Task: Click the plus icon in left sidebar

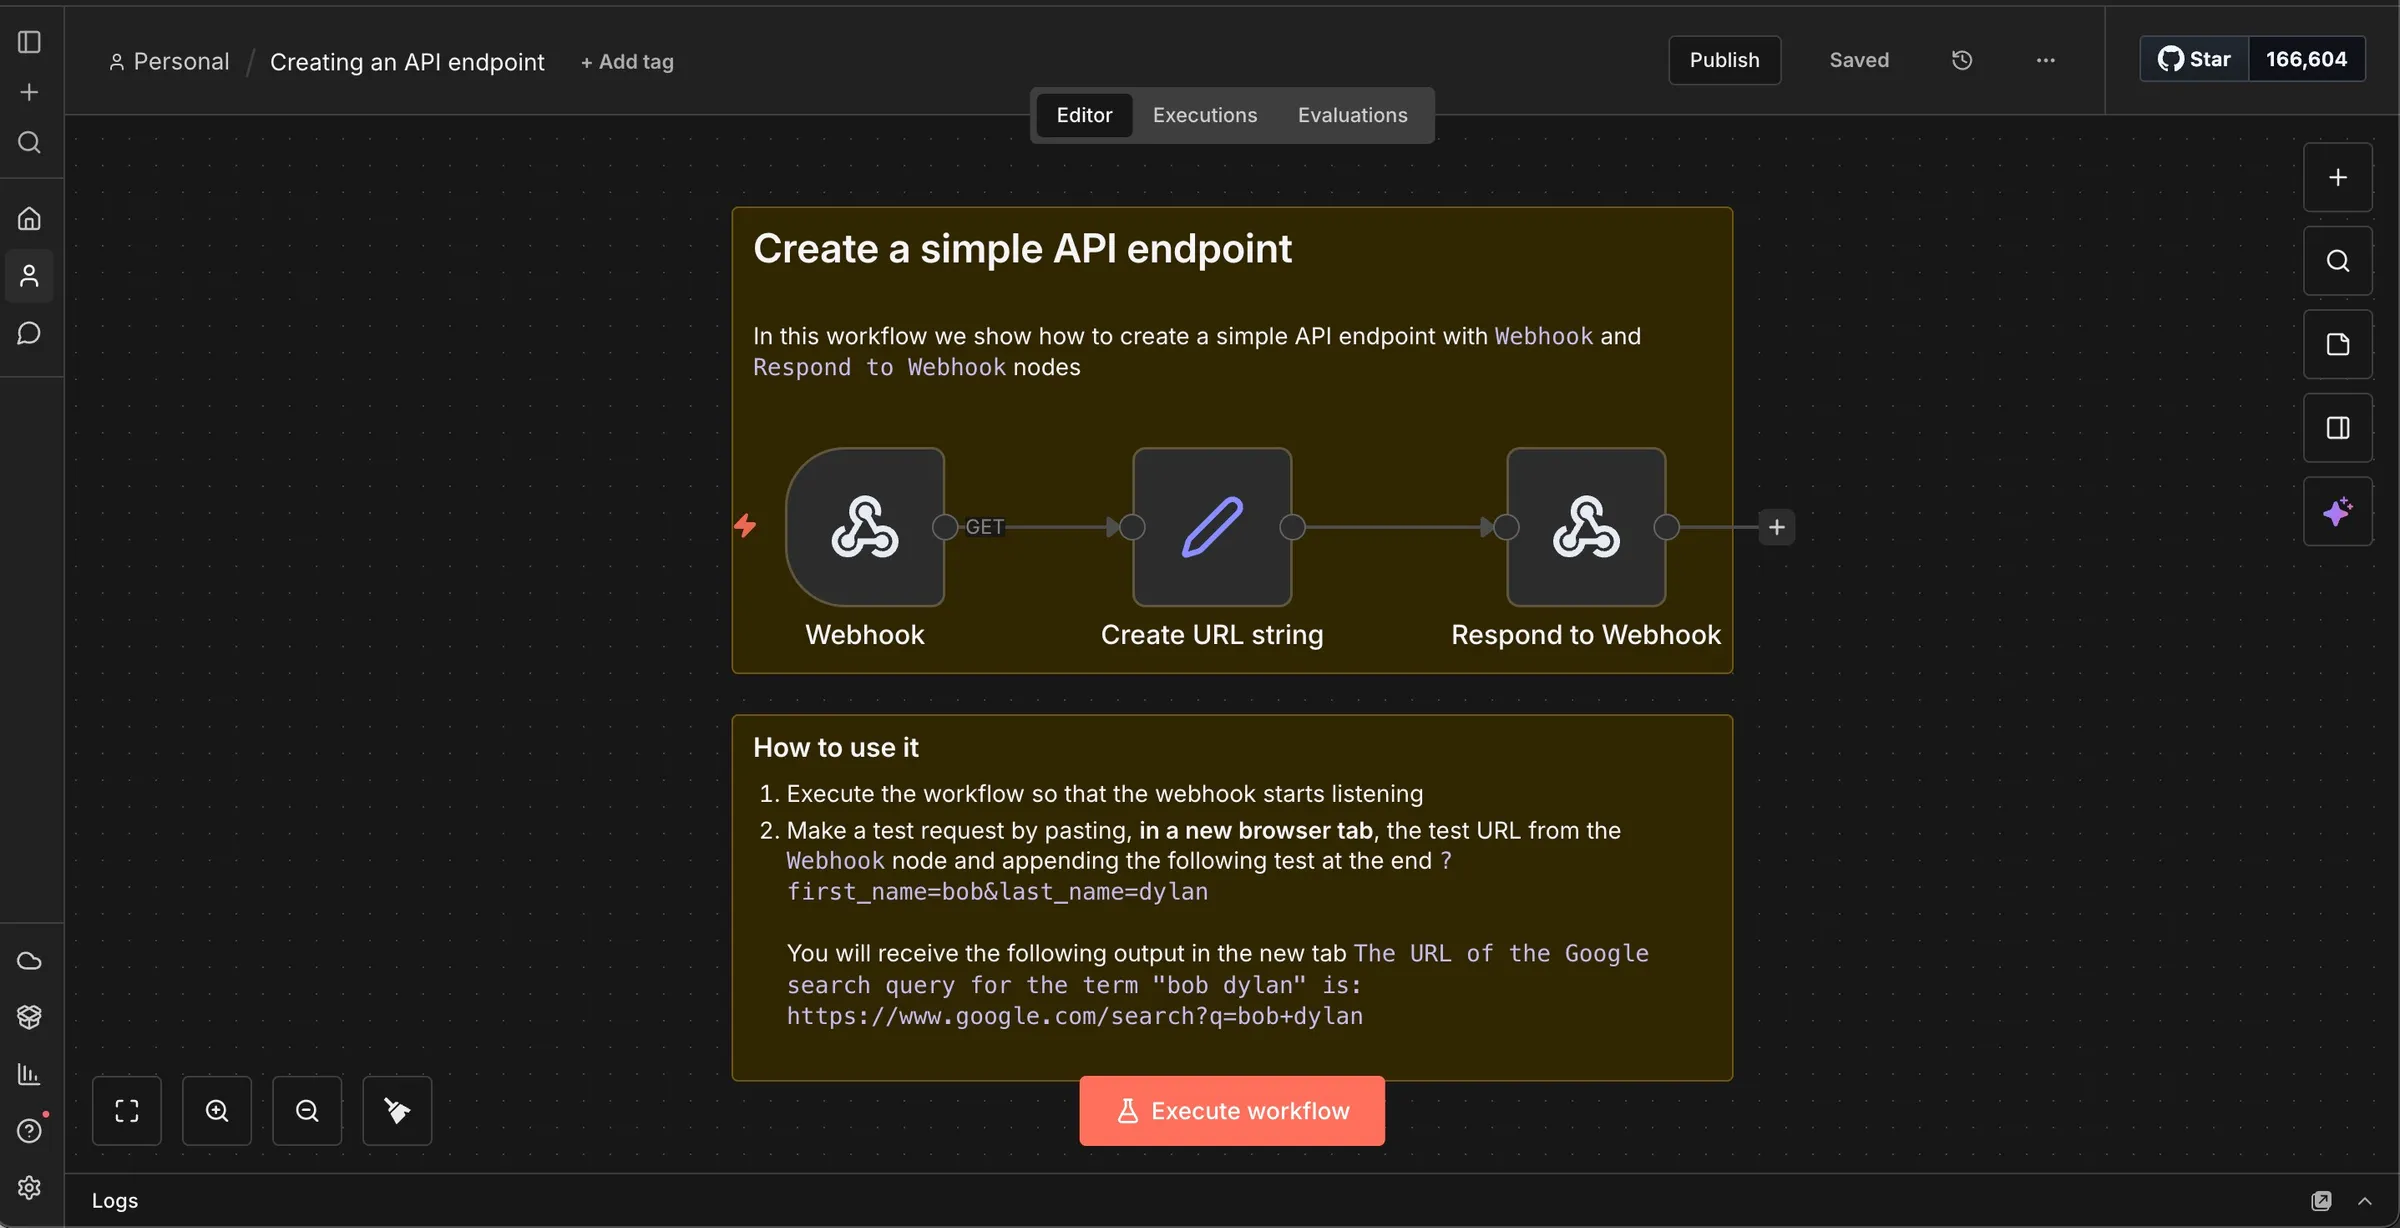Action: [29, 92]
